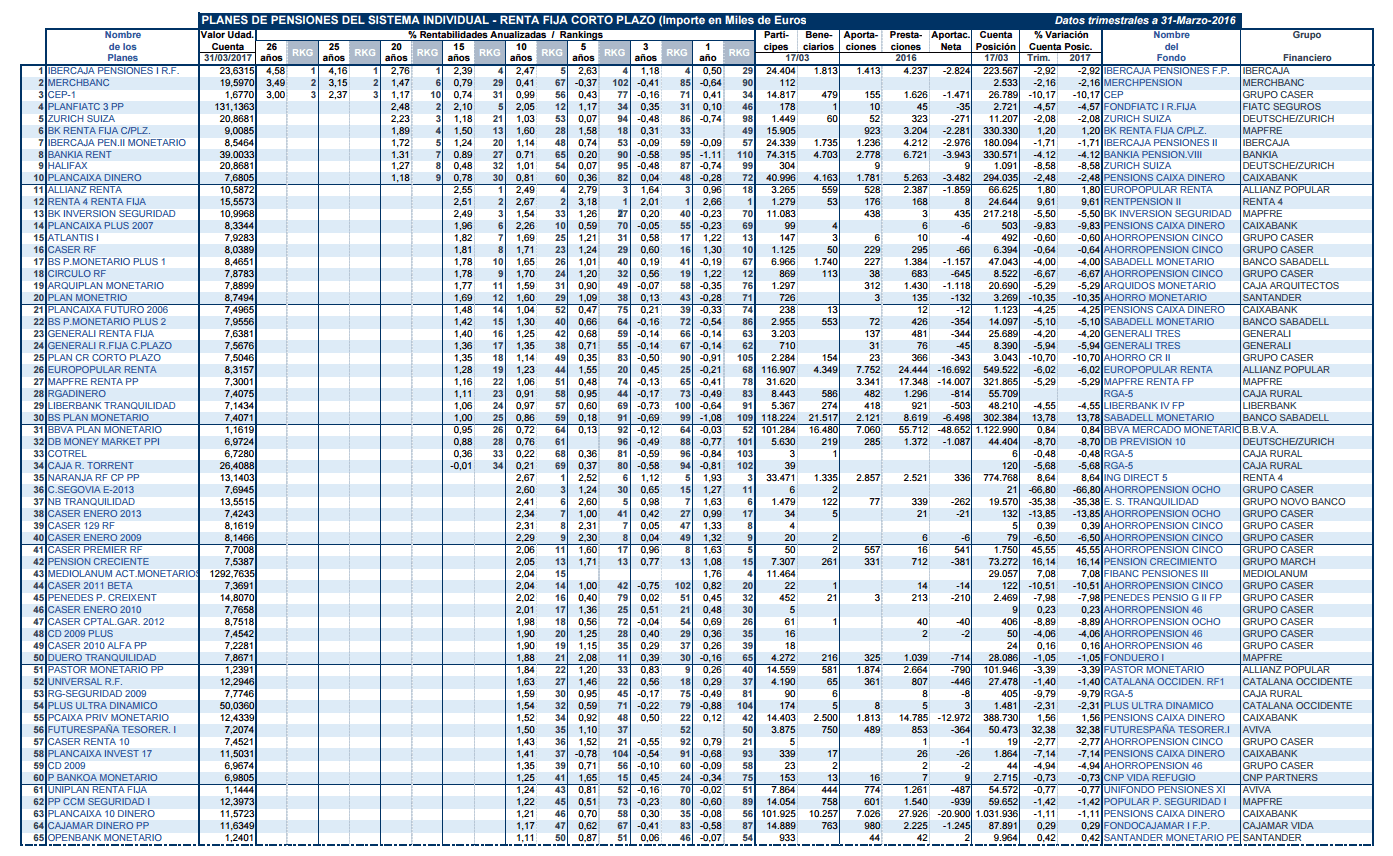Viewport: 1393px width, 856px height.
Task: Click plan name 'BANKIA RENT'
Action: [x=80, y=155]
